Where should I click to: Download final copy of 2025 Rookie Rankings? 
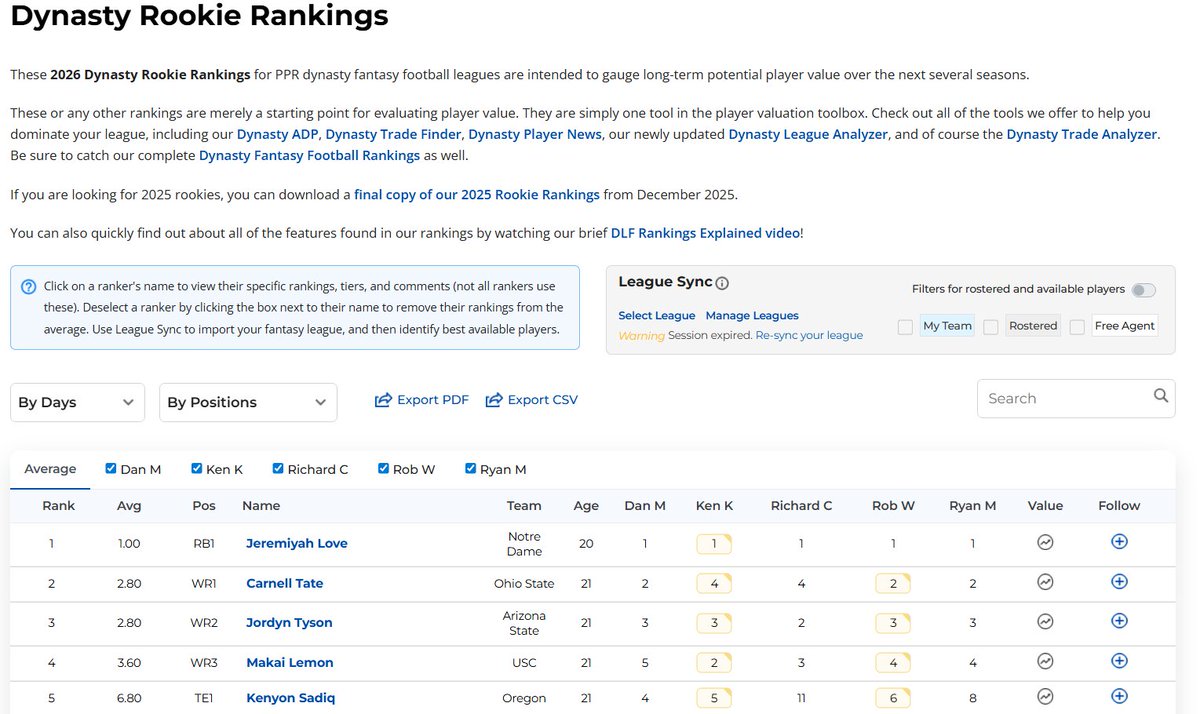(477, 195)
